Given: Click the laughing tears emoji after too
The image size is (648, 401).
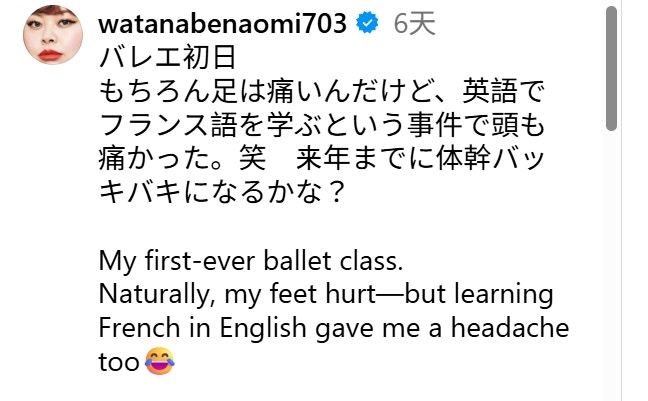Looking at the screenshot, I should [160, 361].
